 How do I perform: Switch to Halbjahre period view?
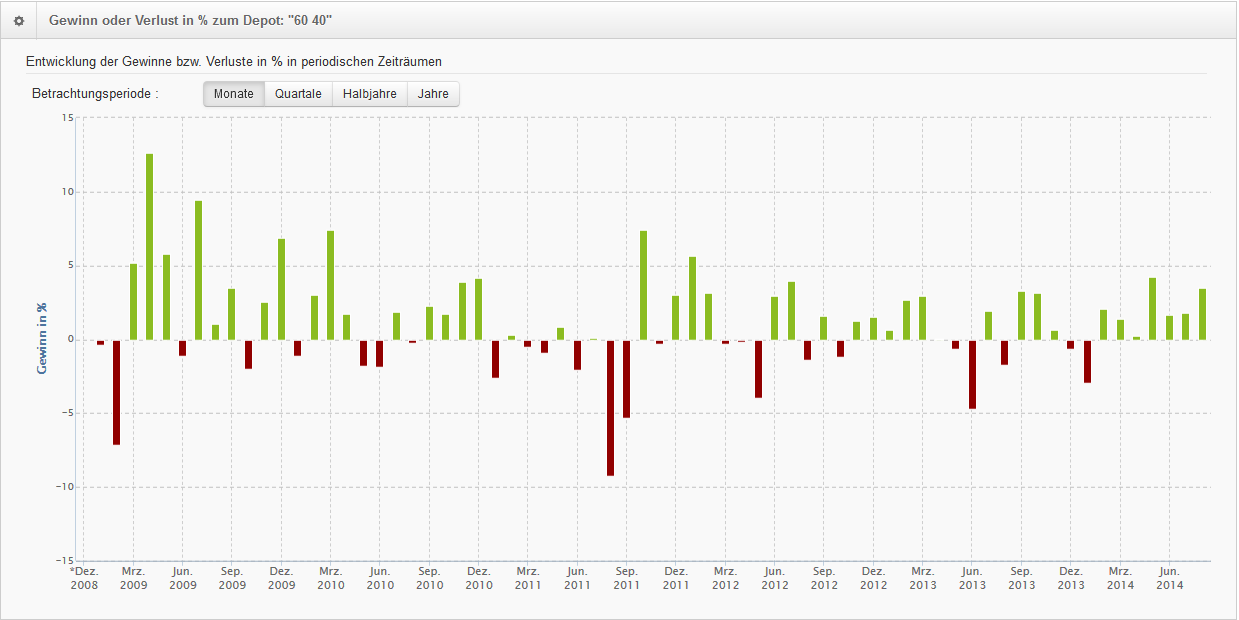click(370, 94)
